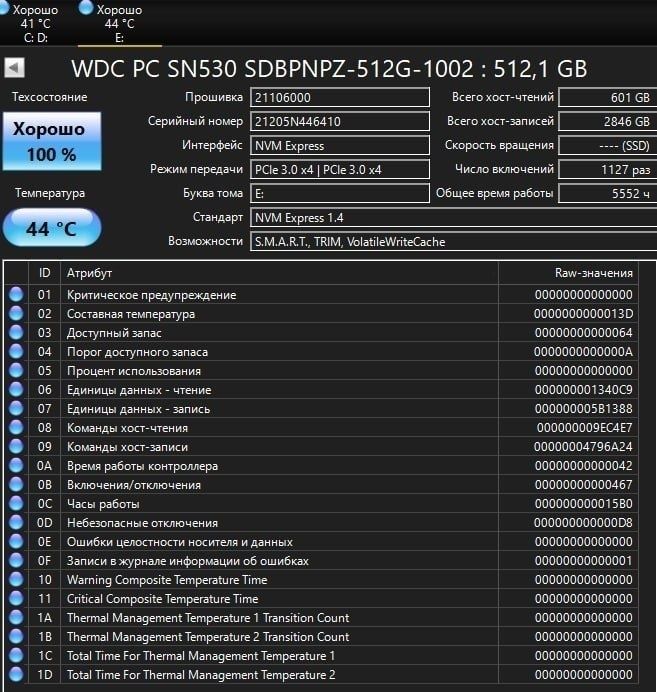This screenshot has width=657, height=692.
Task: Select the Часы работы attribute text
Action: click(103, 504)
